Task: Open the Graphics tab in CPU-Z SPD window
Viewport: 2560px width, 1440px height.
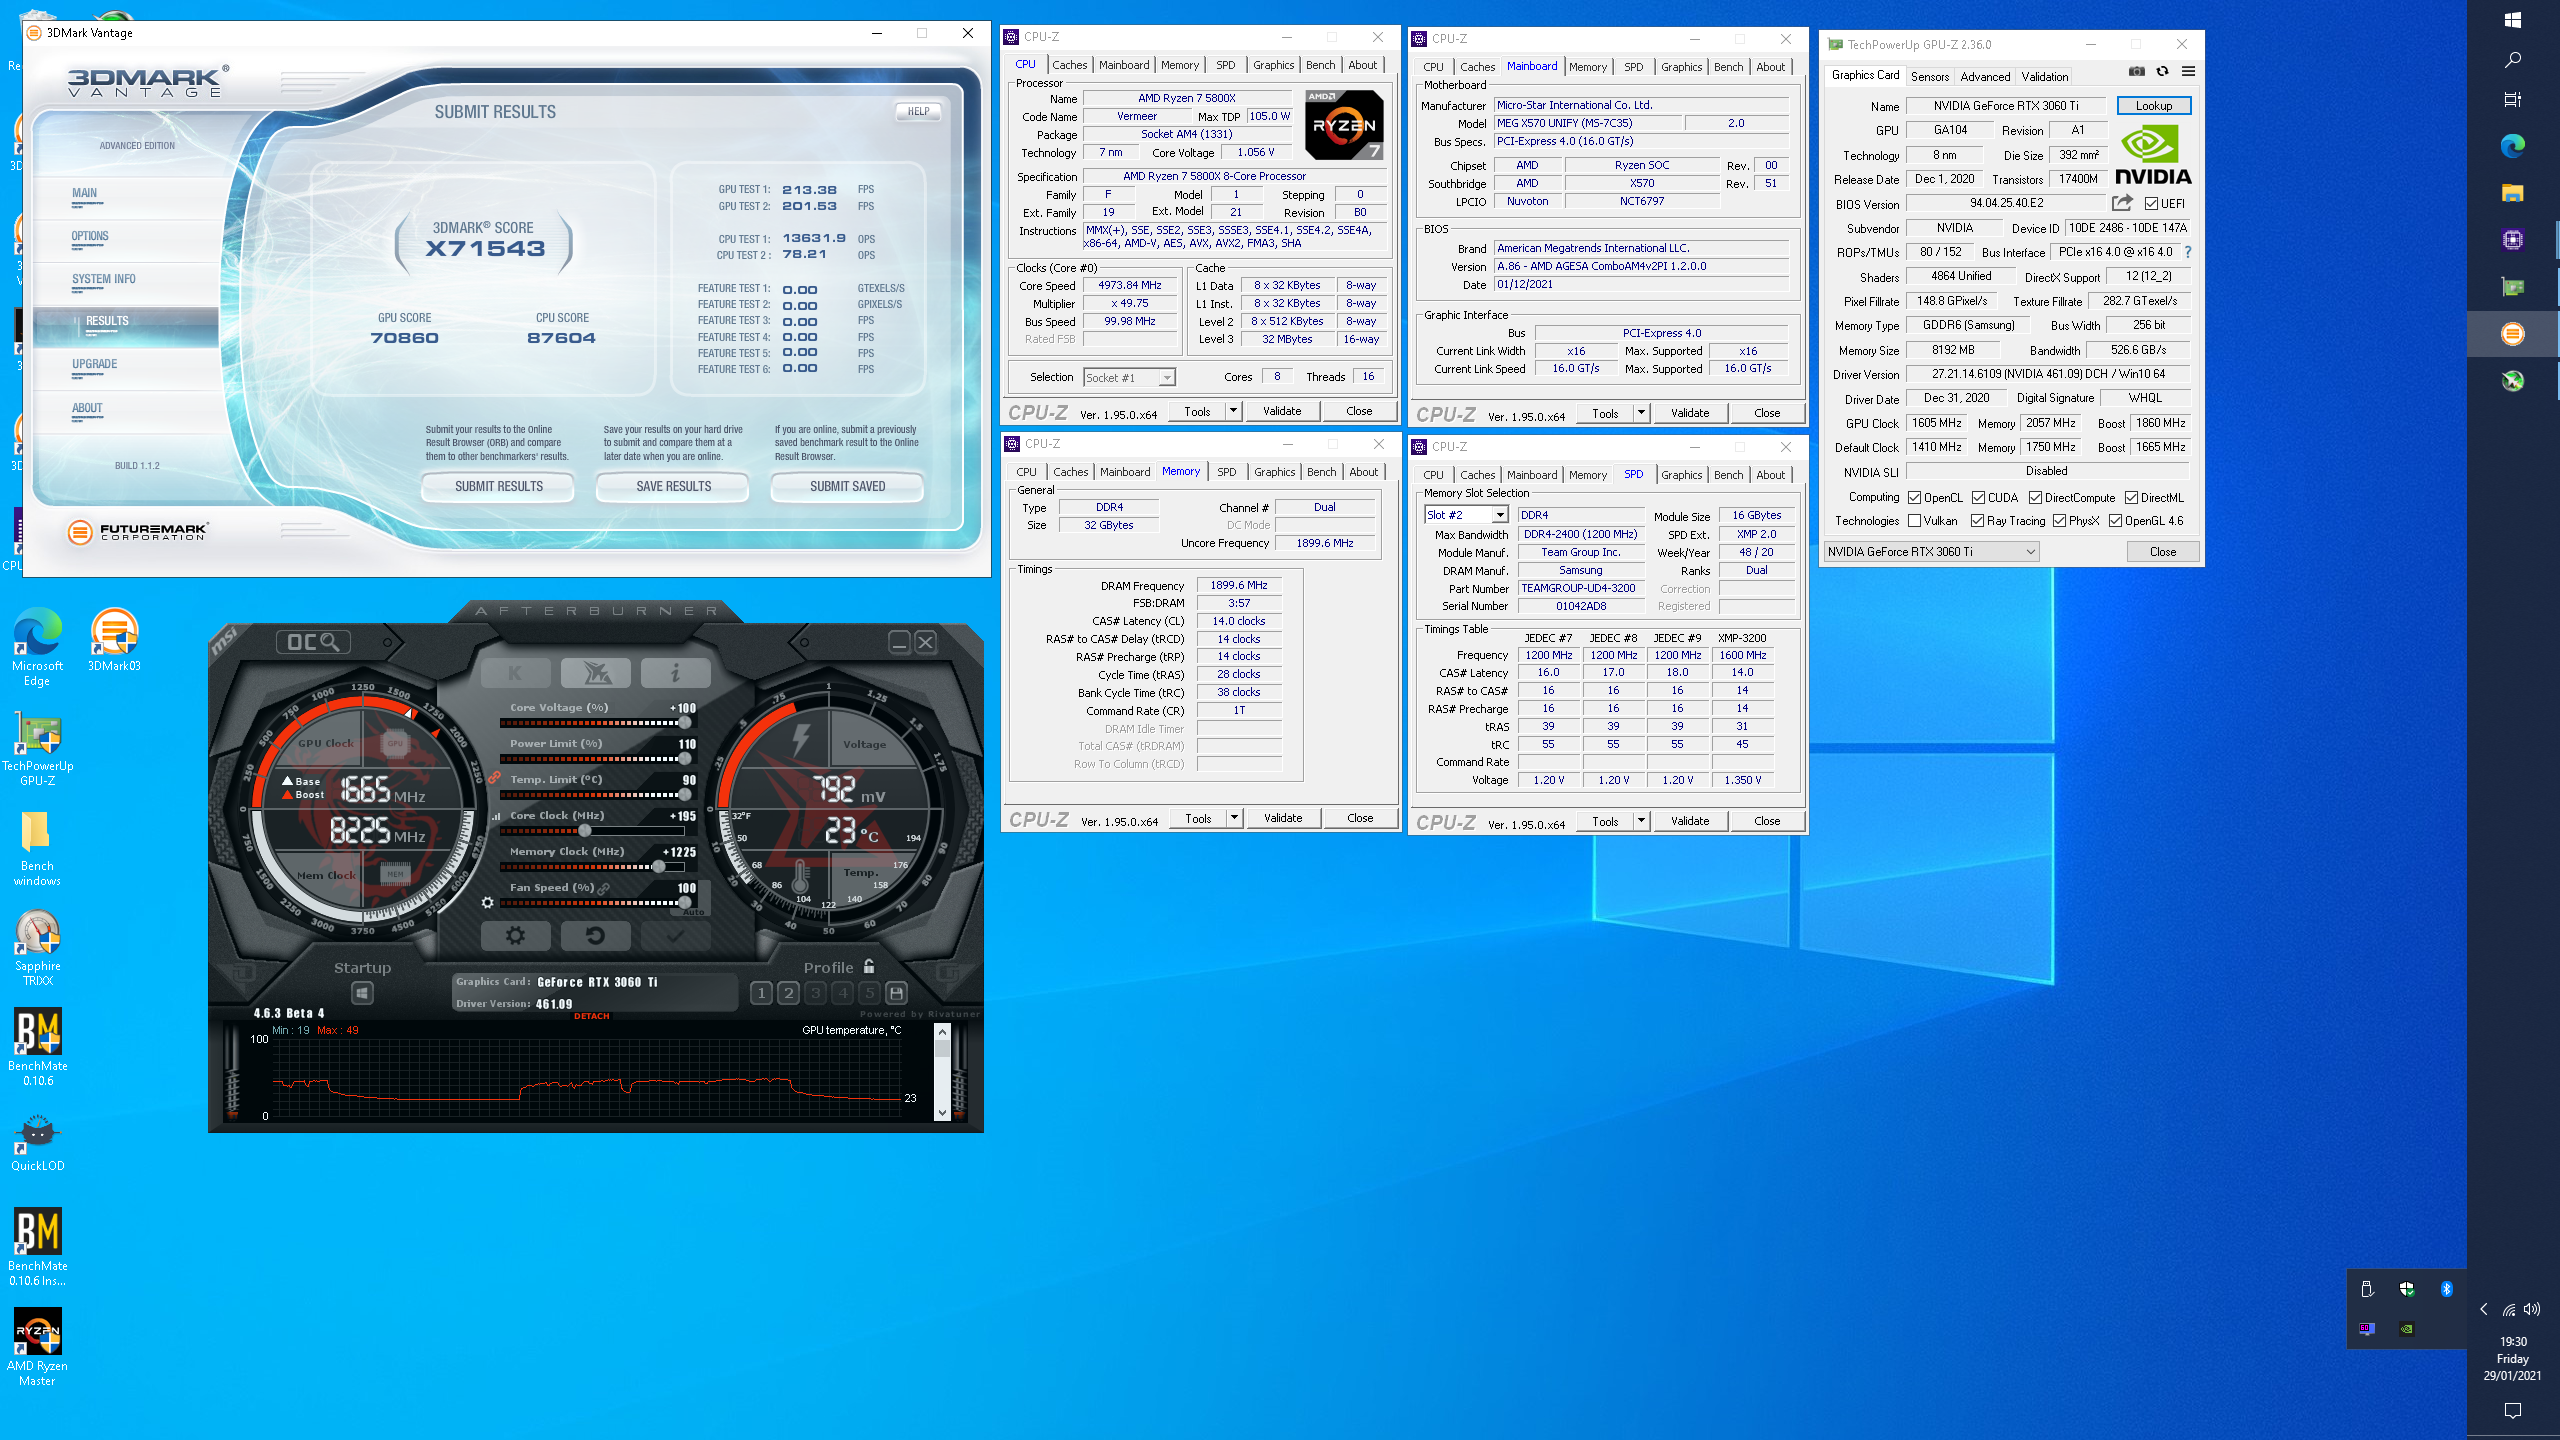Action: click(x=1681, y=475)
